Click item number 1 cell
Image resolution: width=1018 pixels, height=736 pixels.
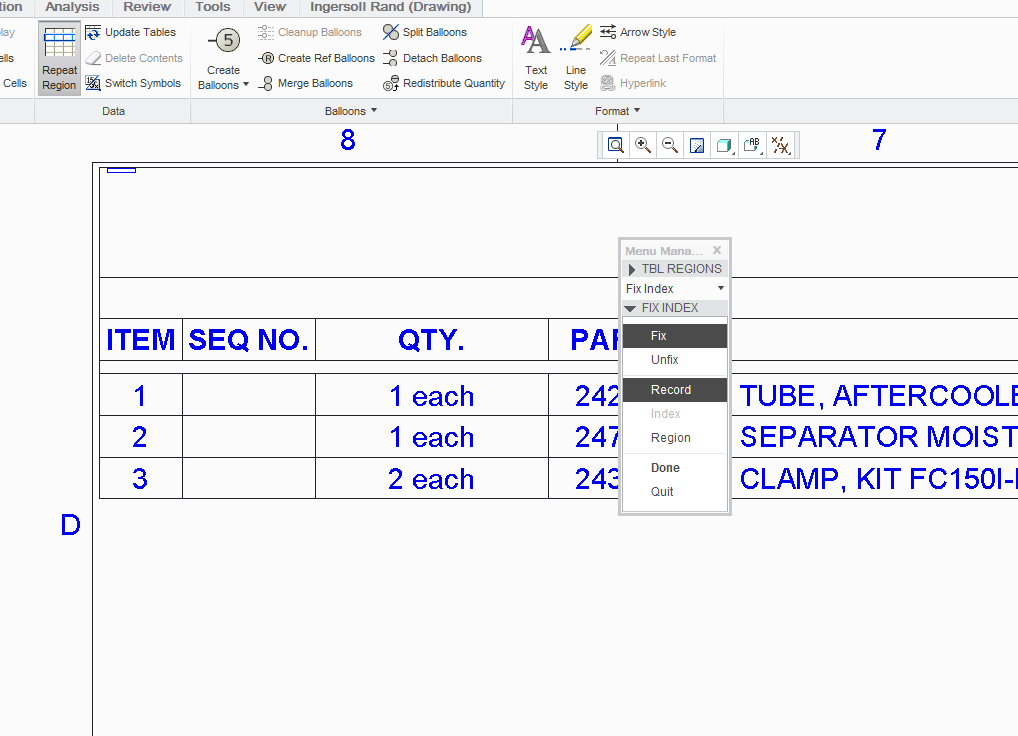[x=141, y=395]
